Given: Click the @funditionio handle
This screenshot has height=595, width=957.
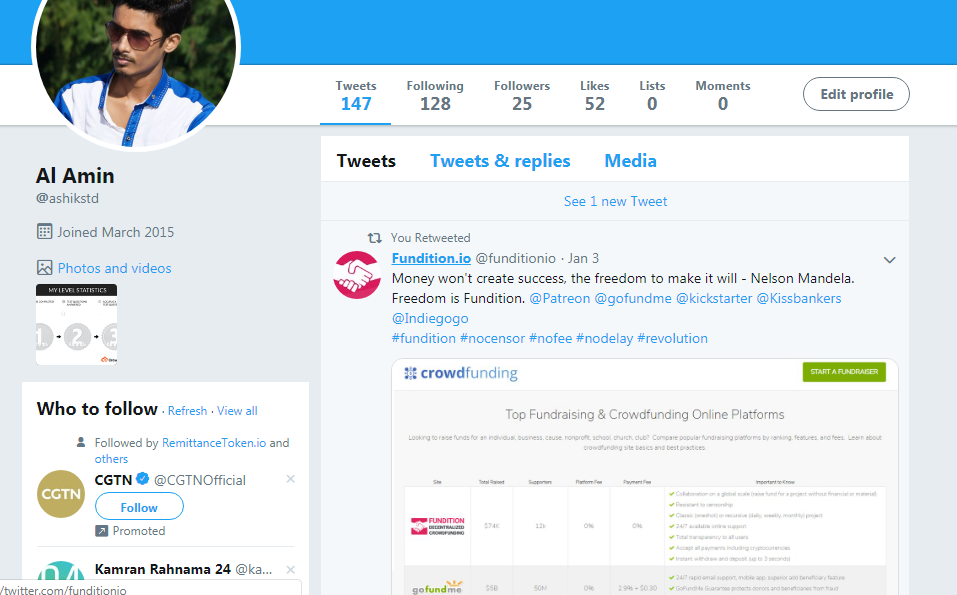Looking at the screenshot, I should 516,258.
